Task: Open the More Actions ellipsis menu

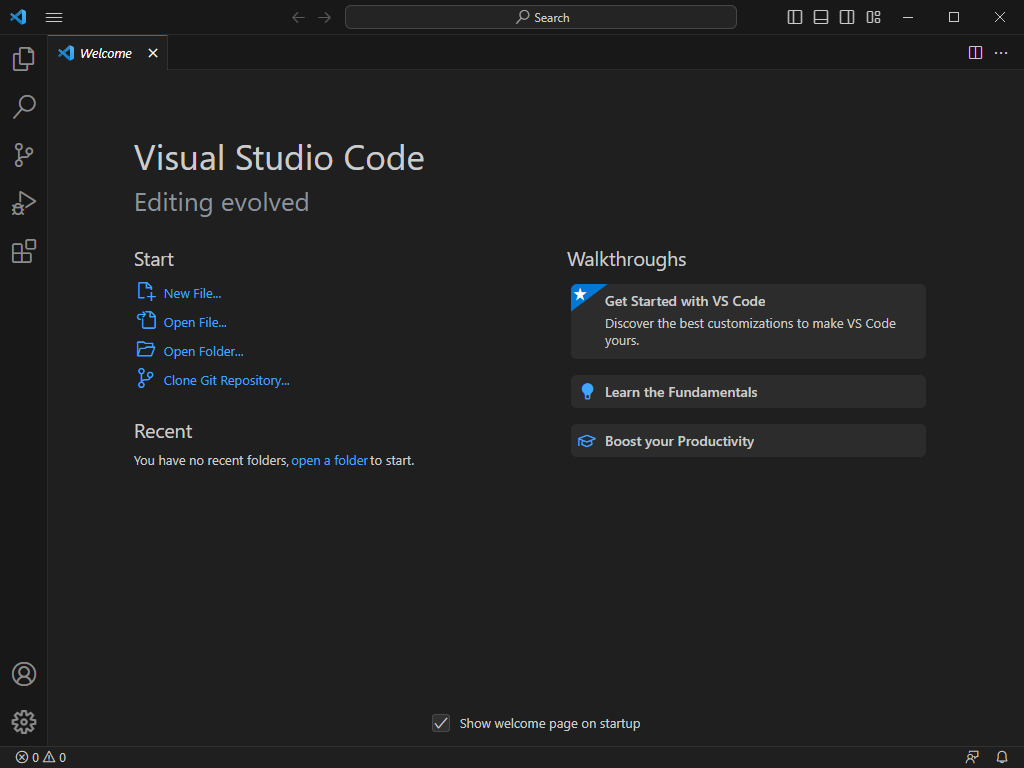Action: click(1000, 53)
